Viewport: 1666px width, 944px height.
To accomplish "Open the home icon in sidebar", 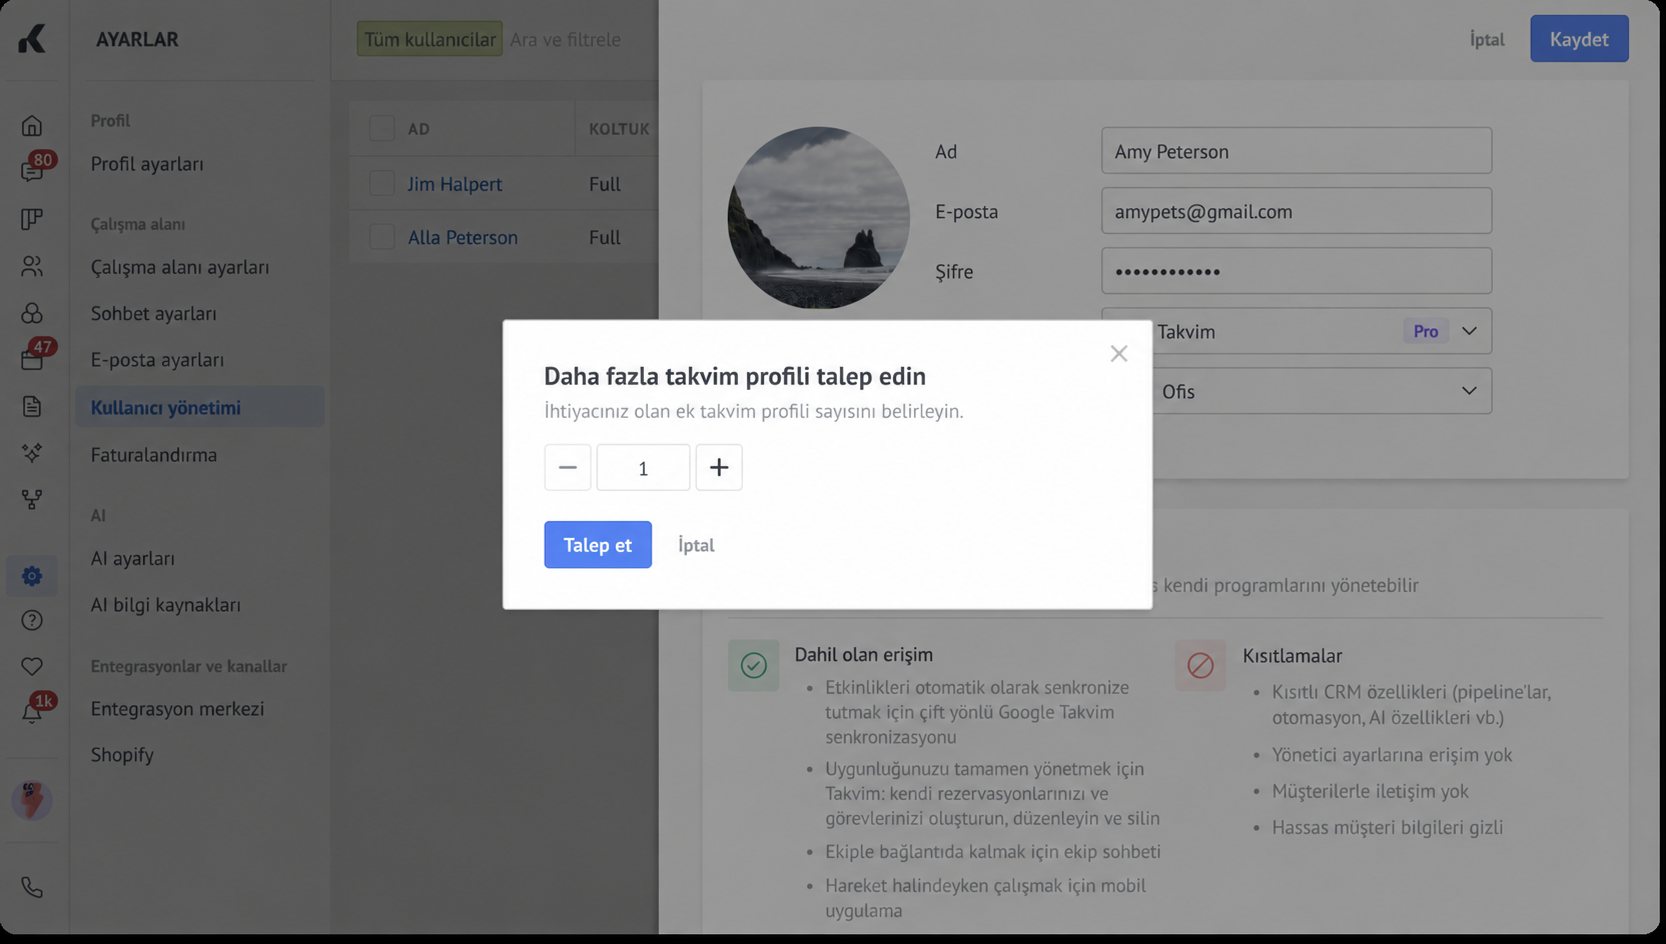I will click(32, 125).
